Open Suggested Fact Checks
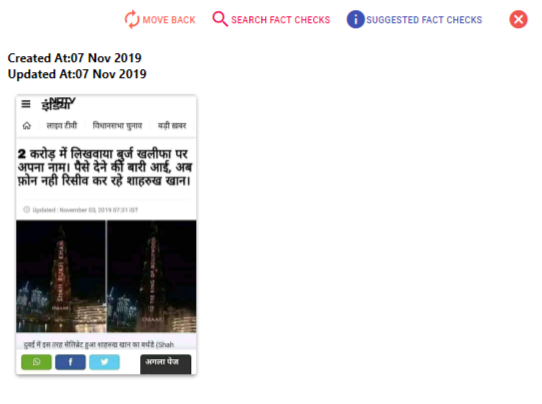This screenshot has height=404, width=542. pyautogui.click(x=424, y=20)
